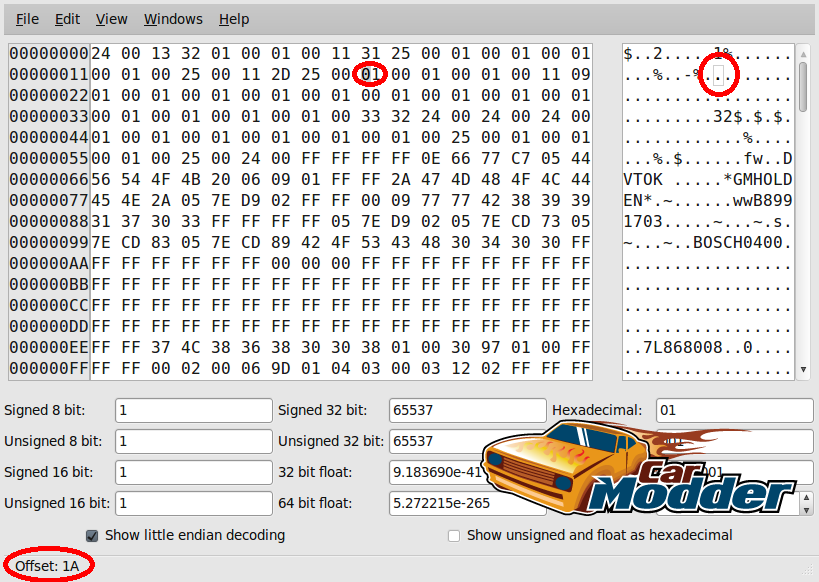Click the scroll down arrow of ASCII pane
The height and width of the screenshot is (582, 819).
803,369
